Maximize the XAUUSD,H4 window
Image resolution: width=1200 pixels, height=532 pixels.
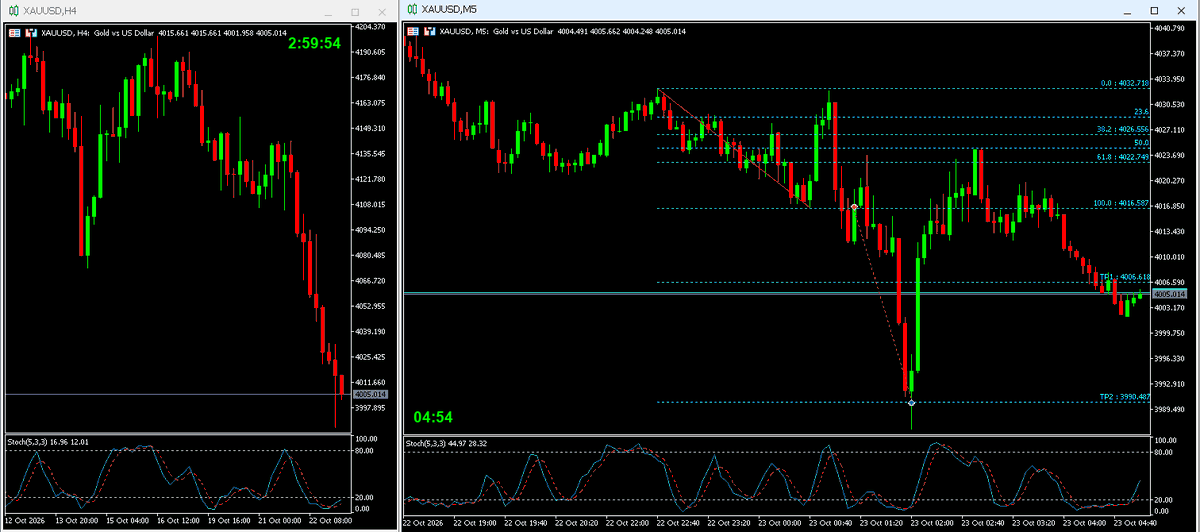[355, 11]
